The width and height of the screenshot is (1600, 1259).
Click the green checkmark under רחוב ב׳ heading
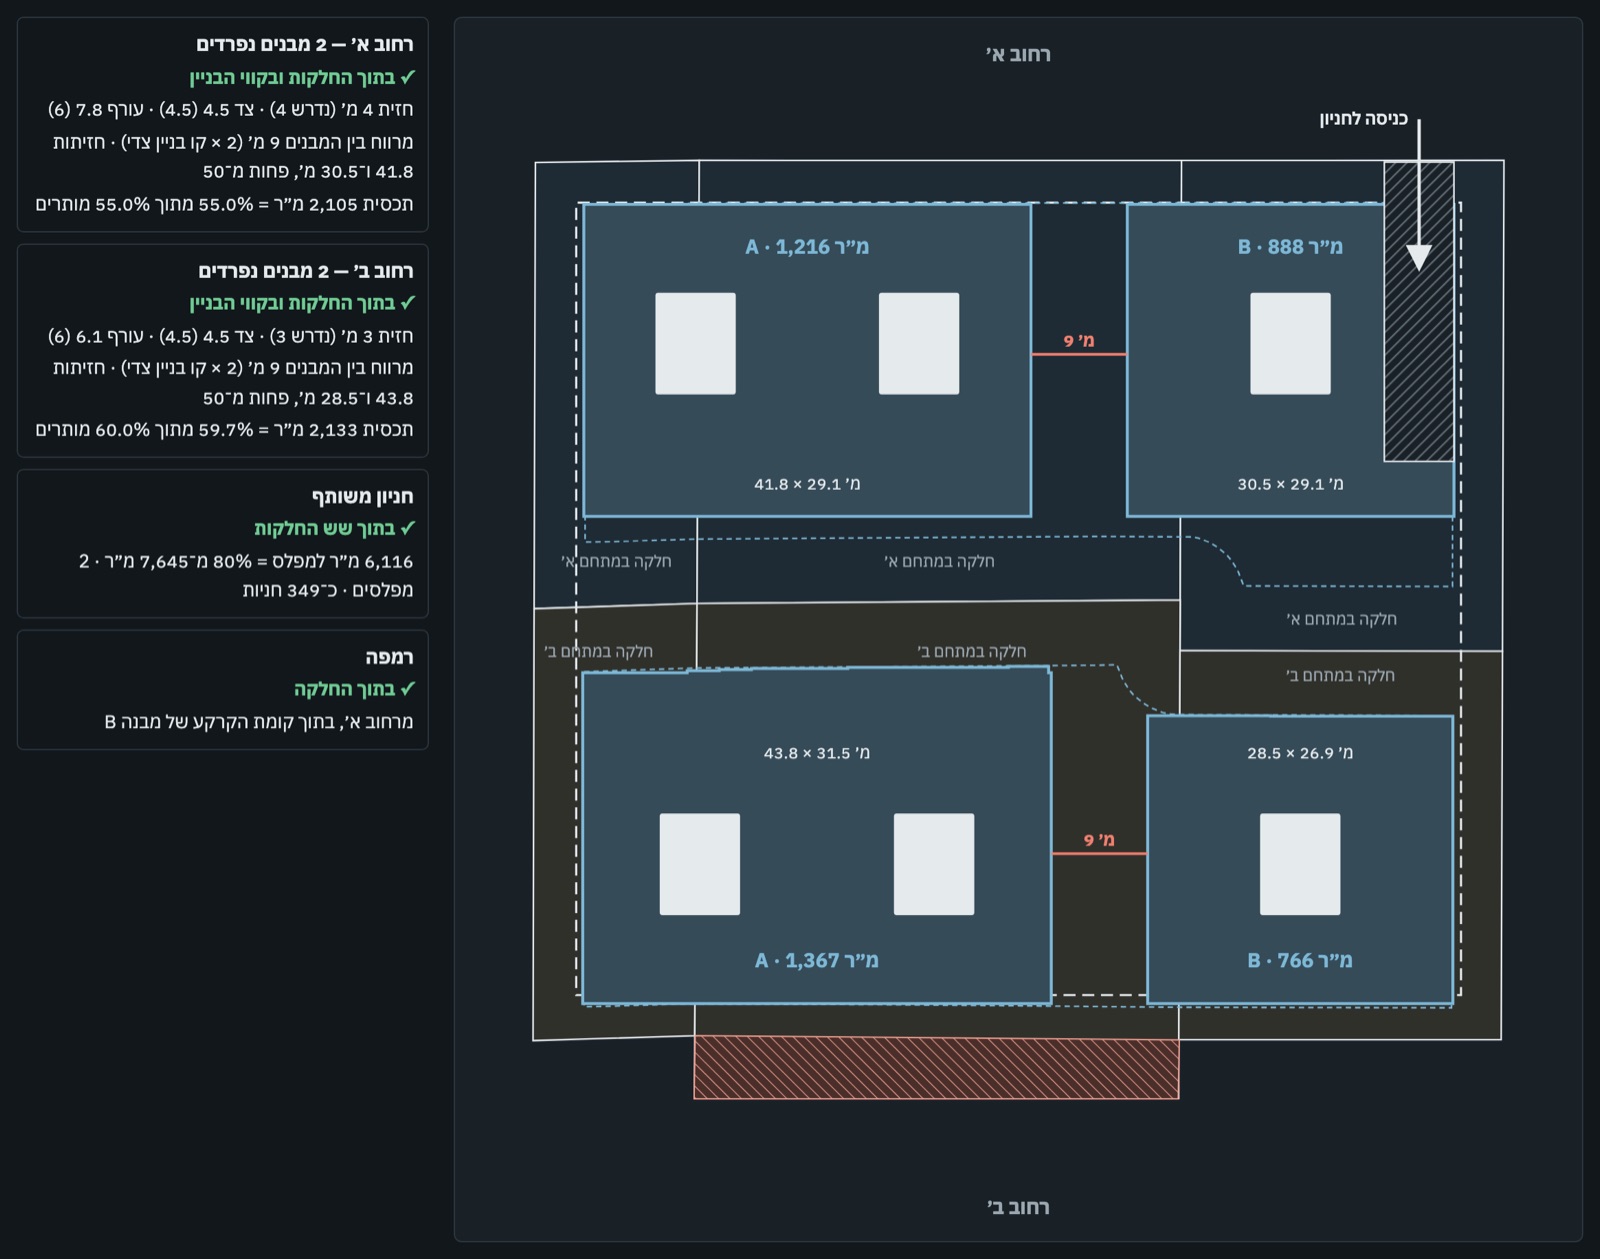pyautogui.click(x=407, y=302)
